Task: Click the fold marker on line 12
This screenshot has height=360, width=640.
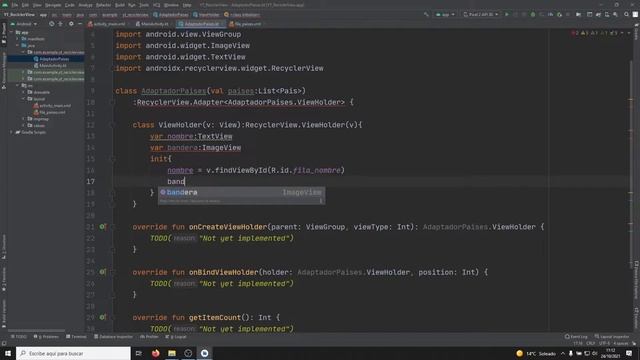Action: [112, 125]
